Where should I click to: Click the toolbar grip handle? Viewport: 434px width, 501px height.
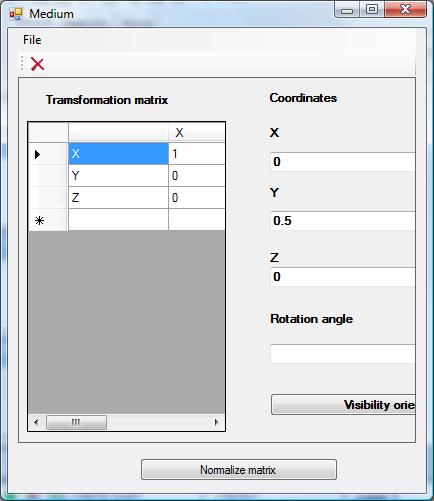pyautogui.click(x=22, y=64)
